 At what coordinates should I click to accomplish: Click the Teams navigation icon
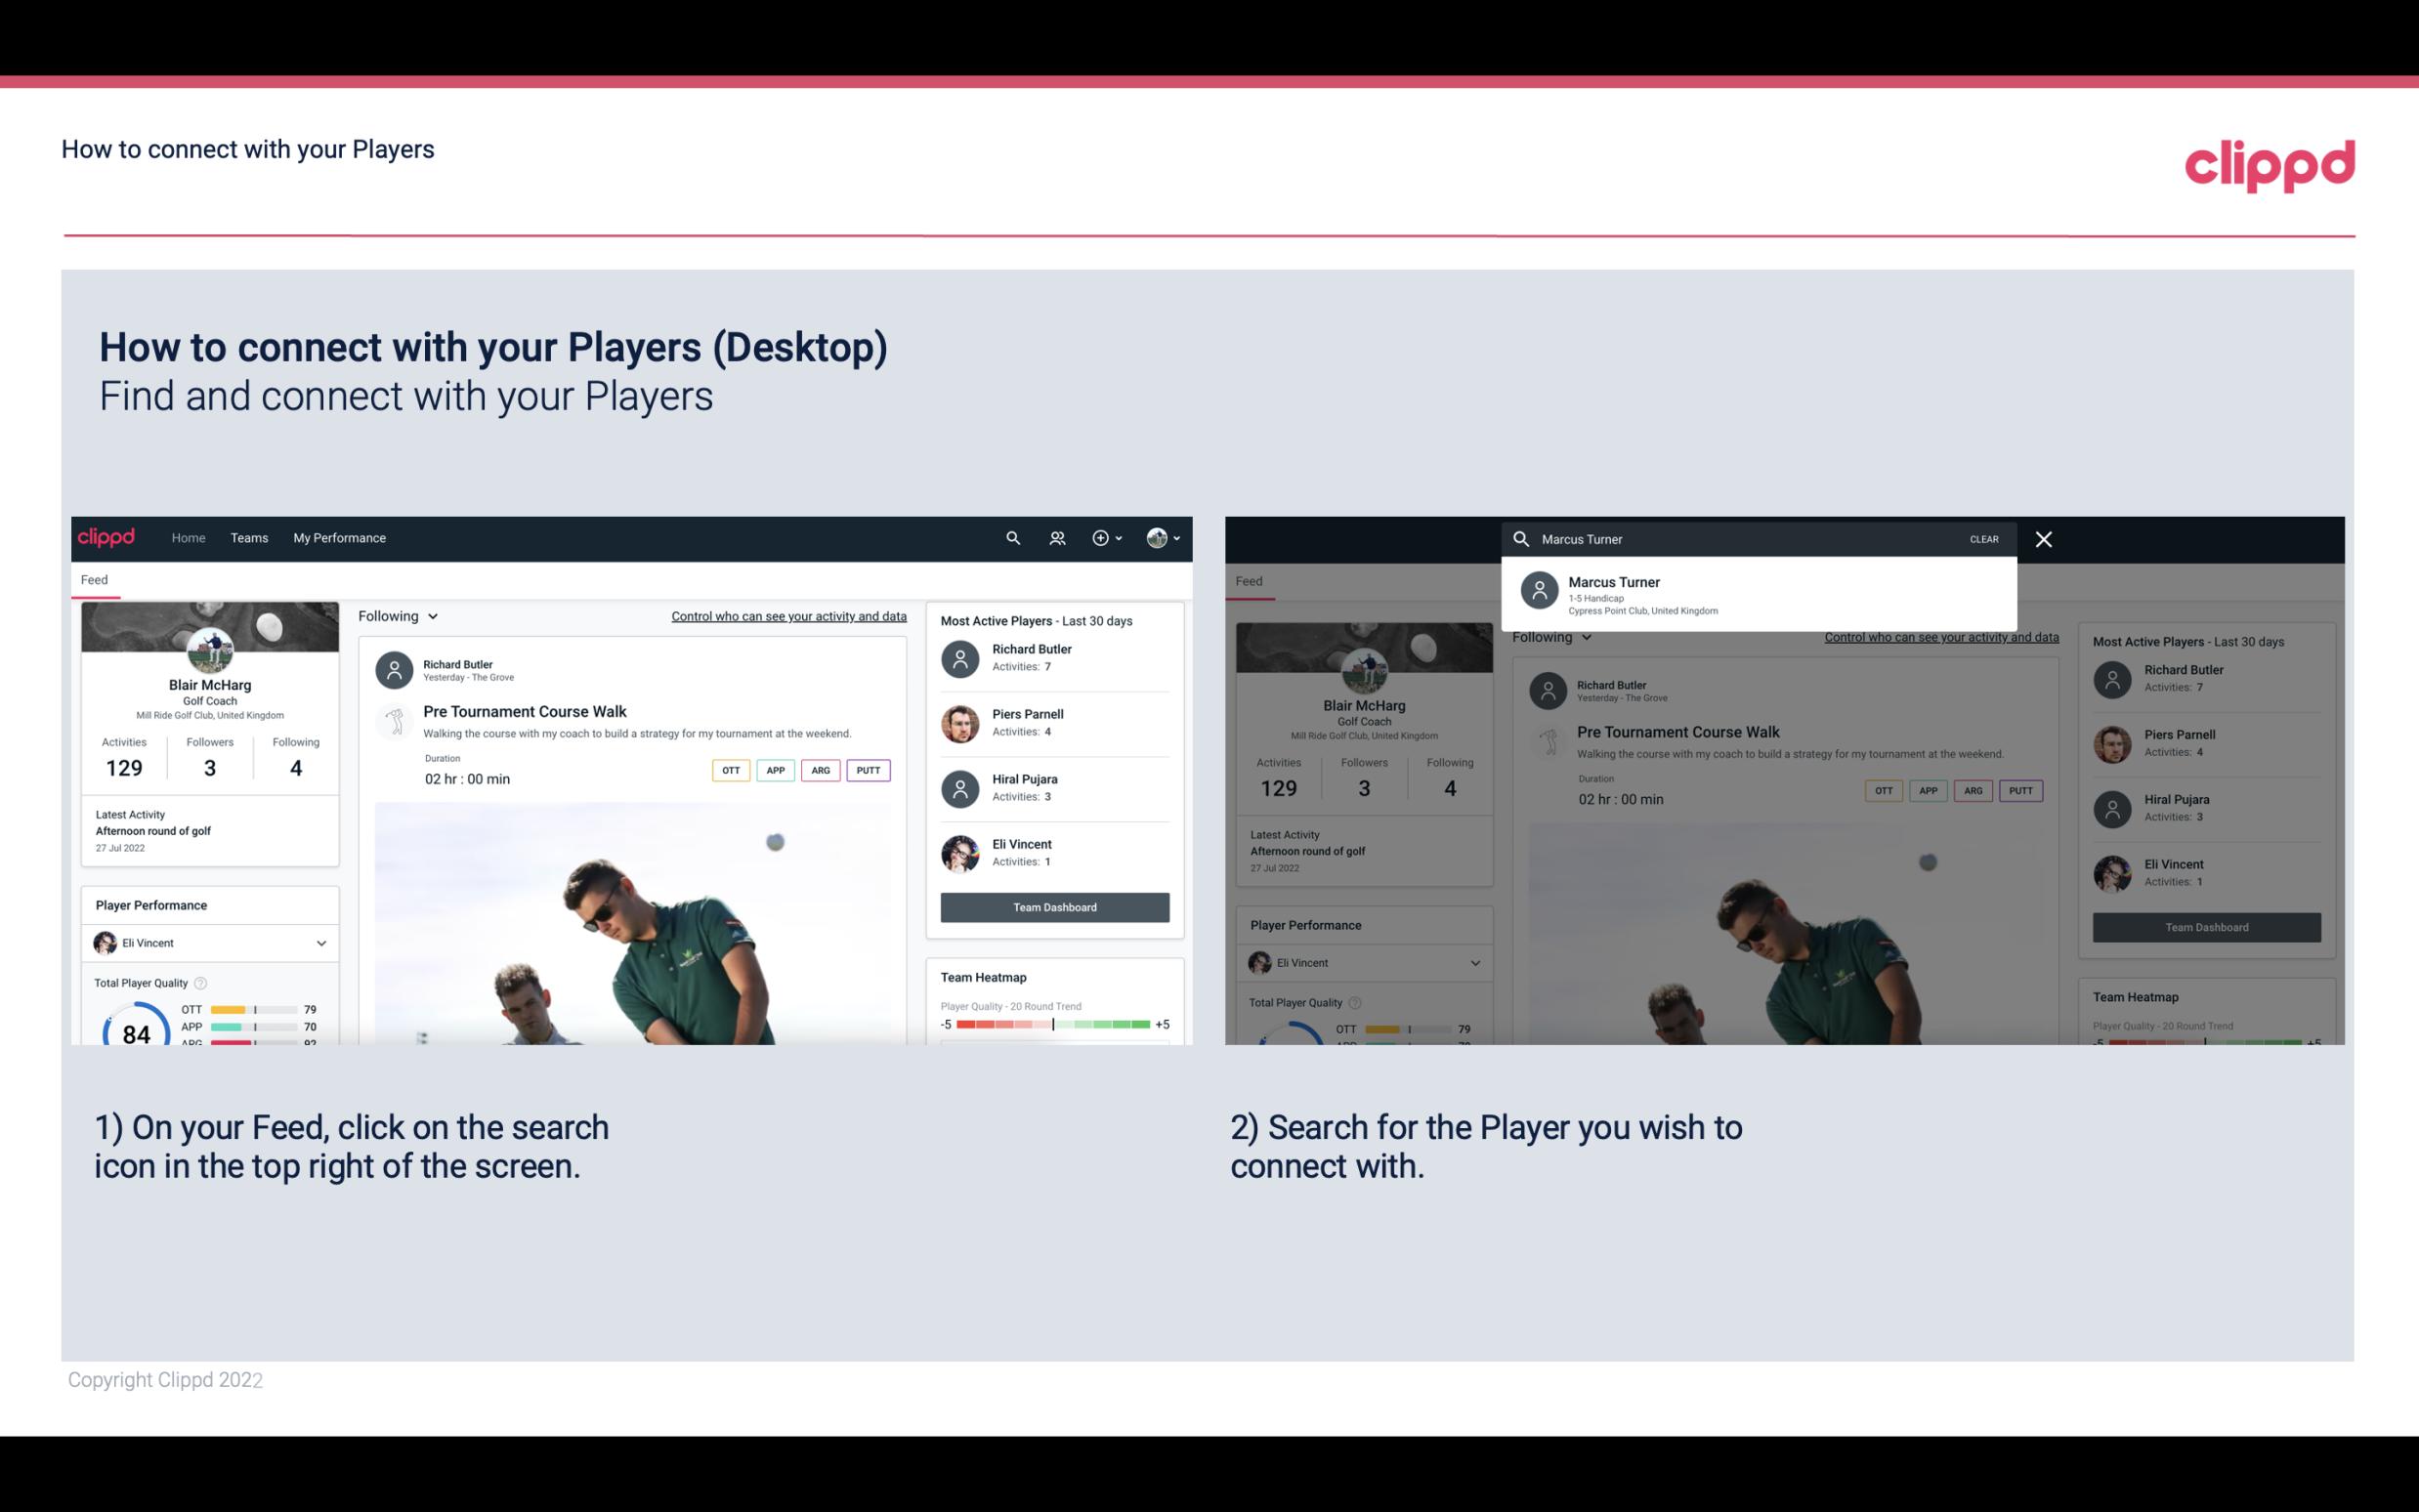point(247,538)
